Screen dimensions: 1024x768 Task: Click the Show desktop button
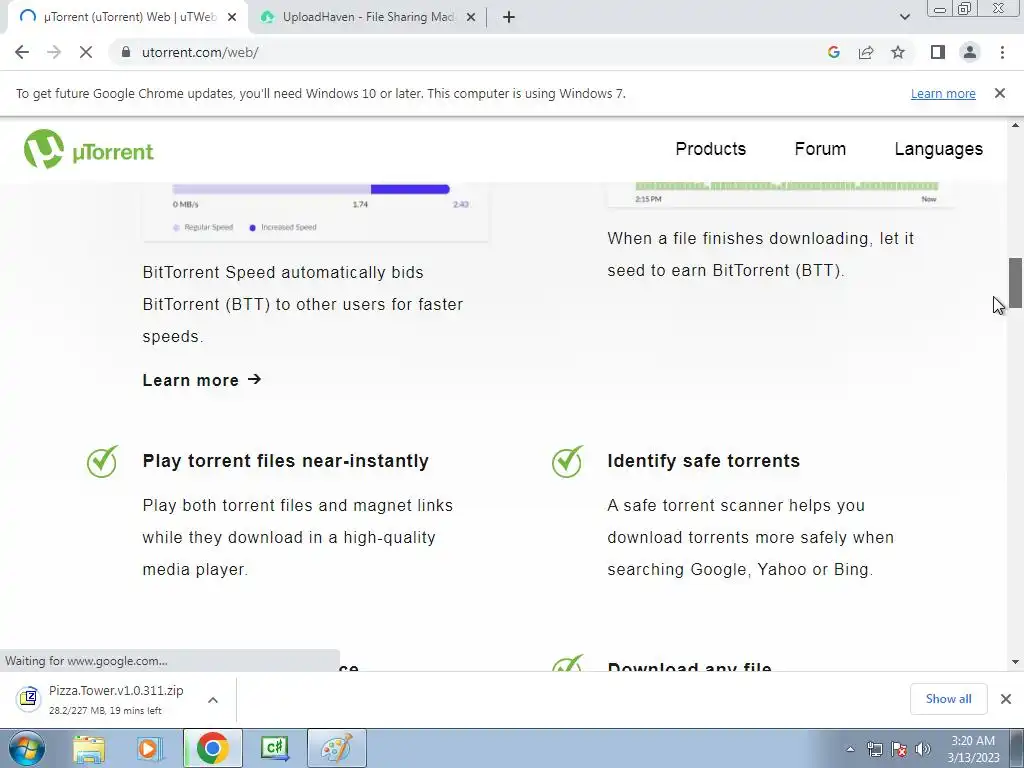pyautogui.click(x=1017, y=748)
